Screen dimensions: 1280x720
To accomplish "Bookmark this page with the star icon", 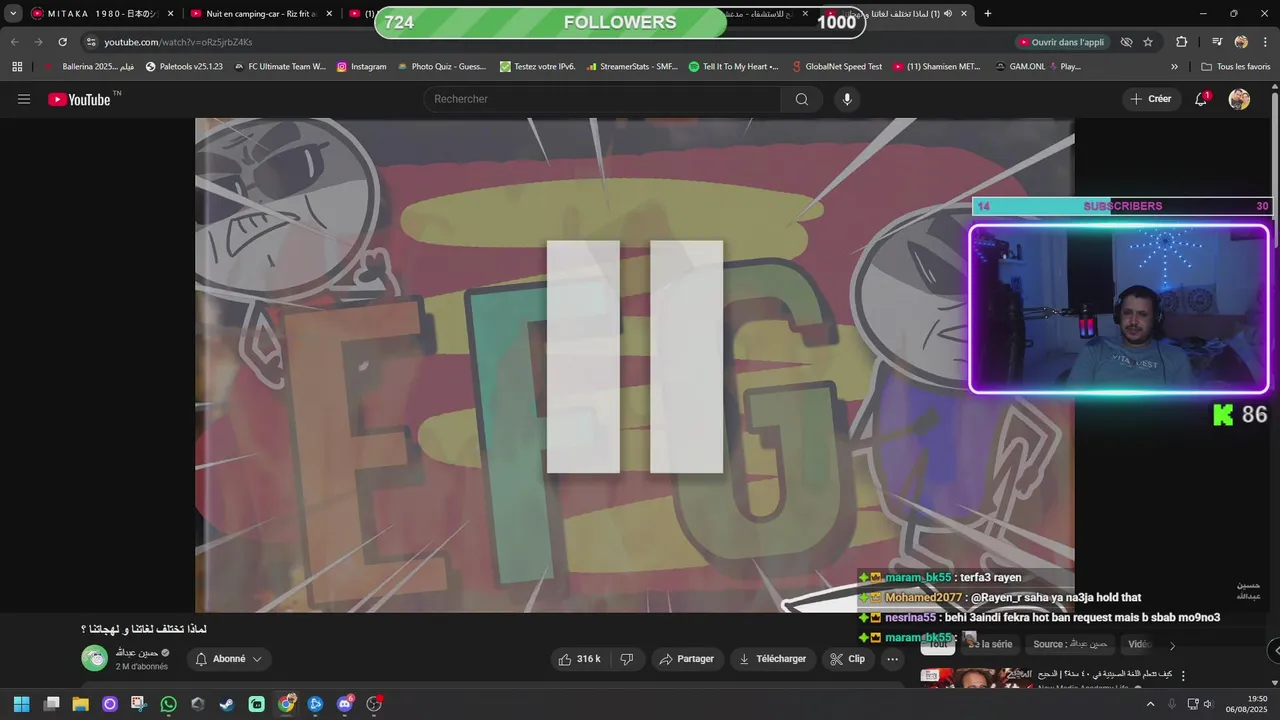I will pyautogui.click(x=1148, y=42).
